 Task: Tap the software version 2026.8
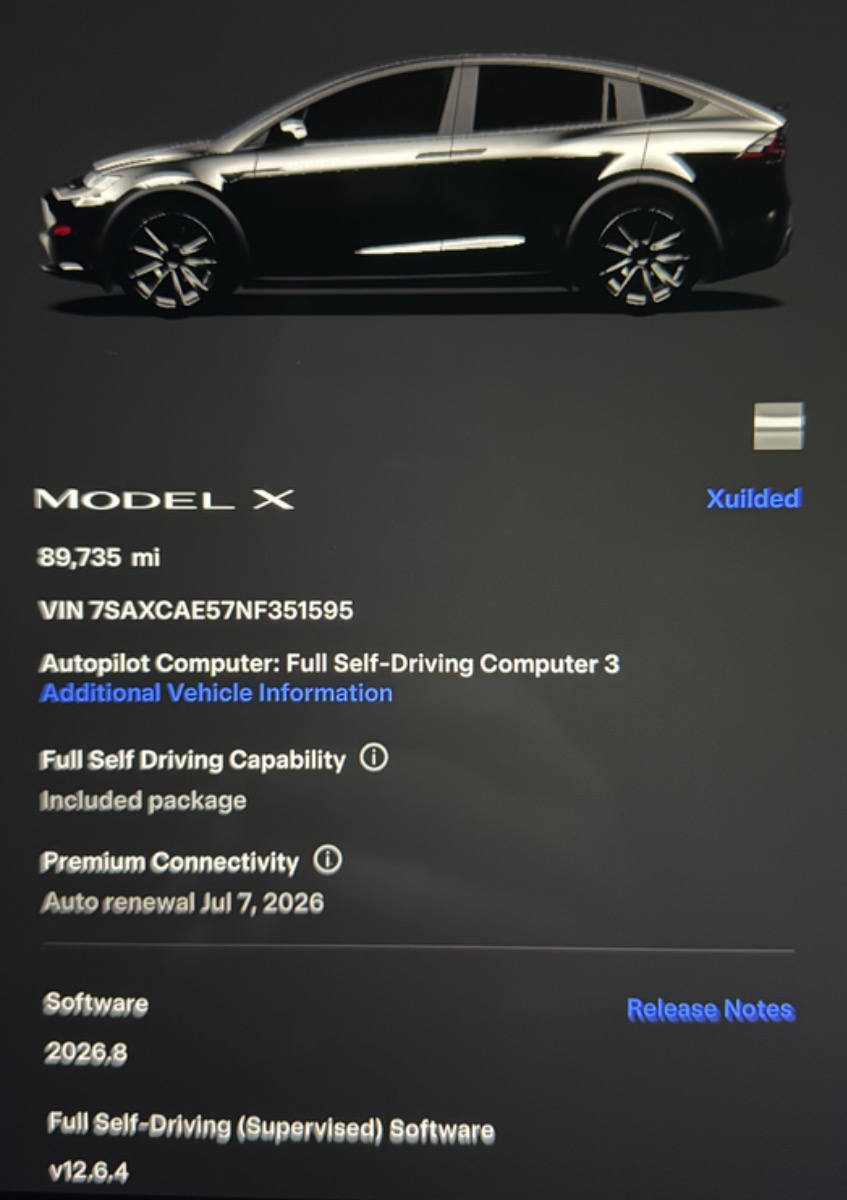(x=85, y=1053)
